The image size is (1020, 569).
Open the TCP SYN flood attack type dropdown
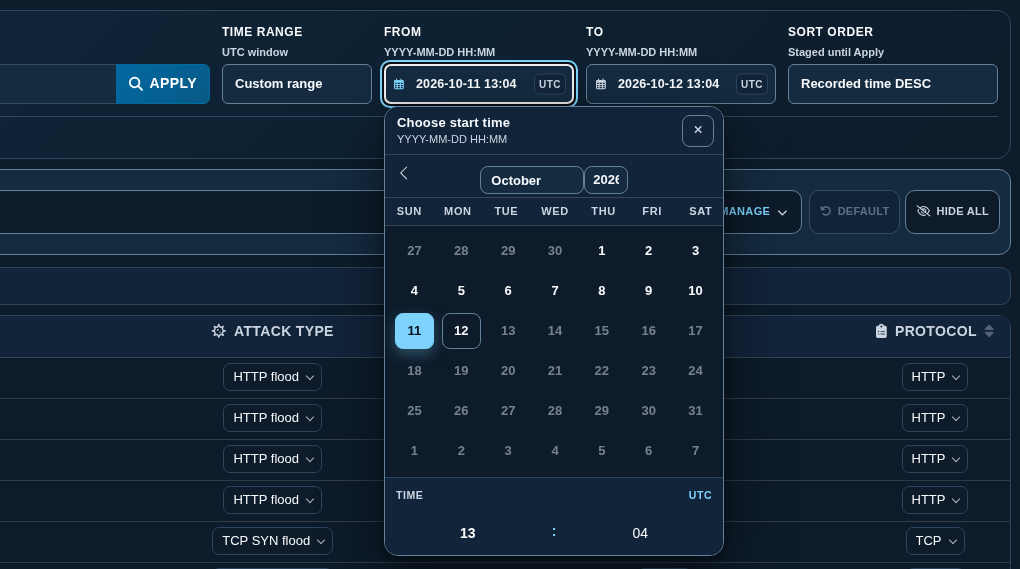click(x=273, y=541)
